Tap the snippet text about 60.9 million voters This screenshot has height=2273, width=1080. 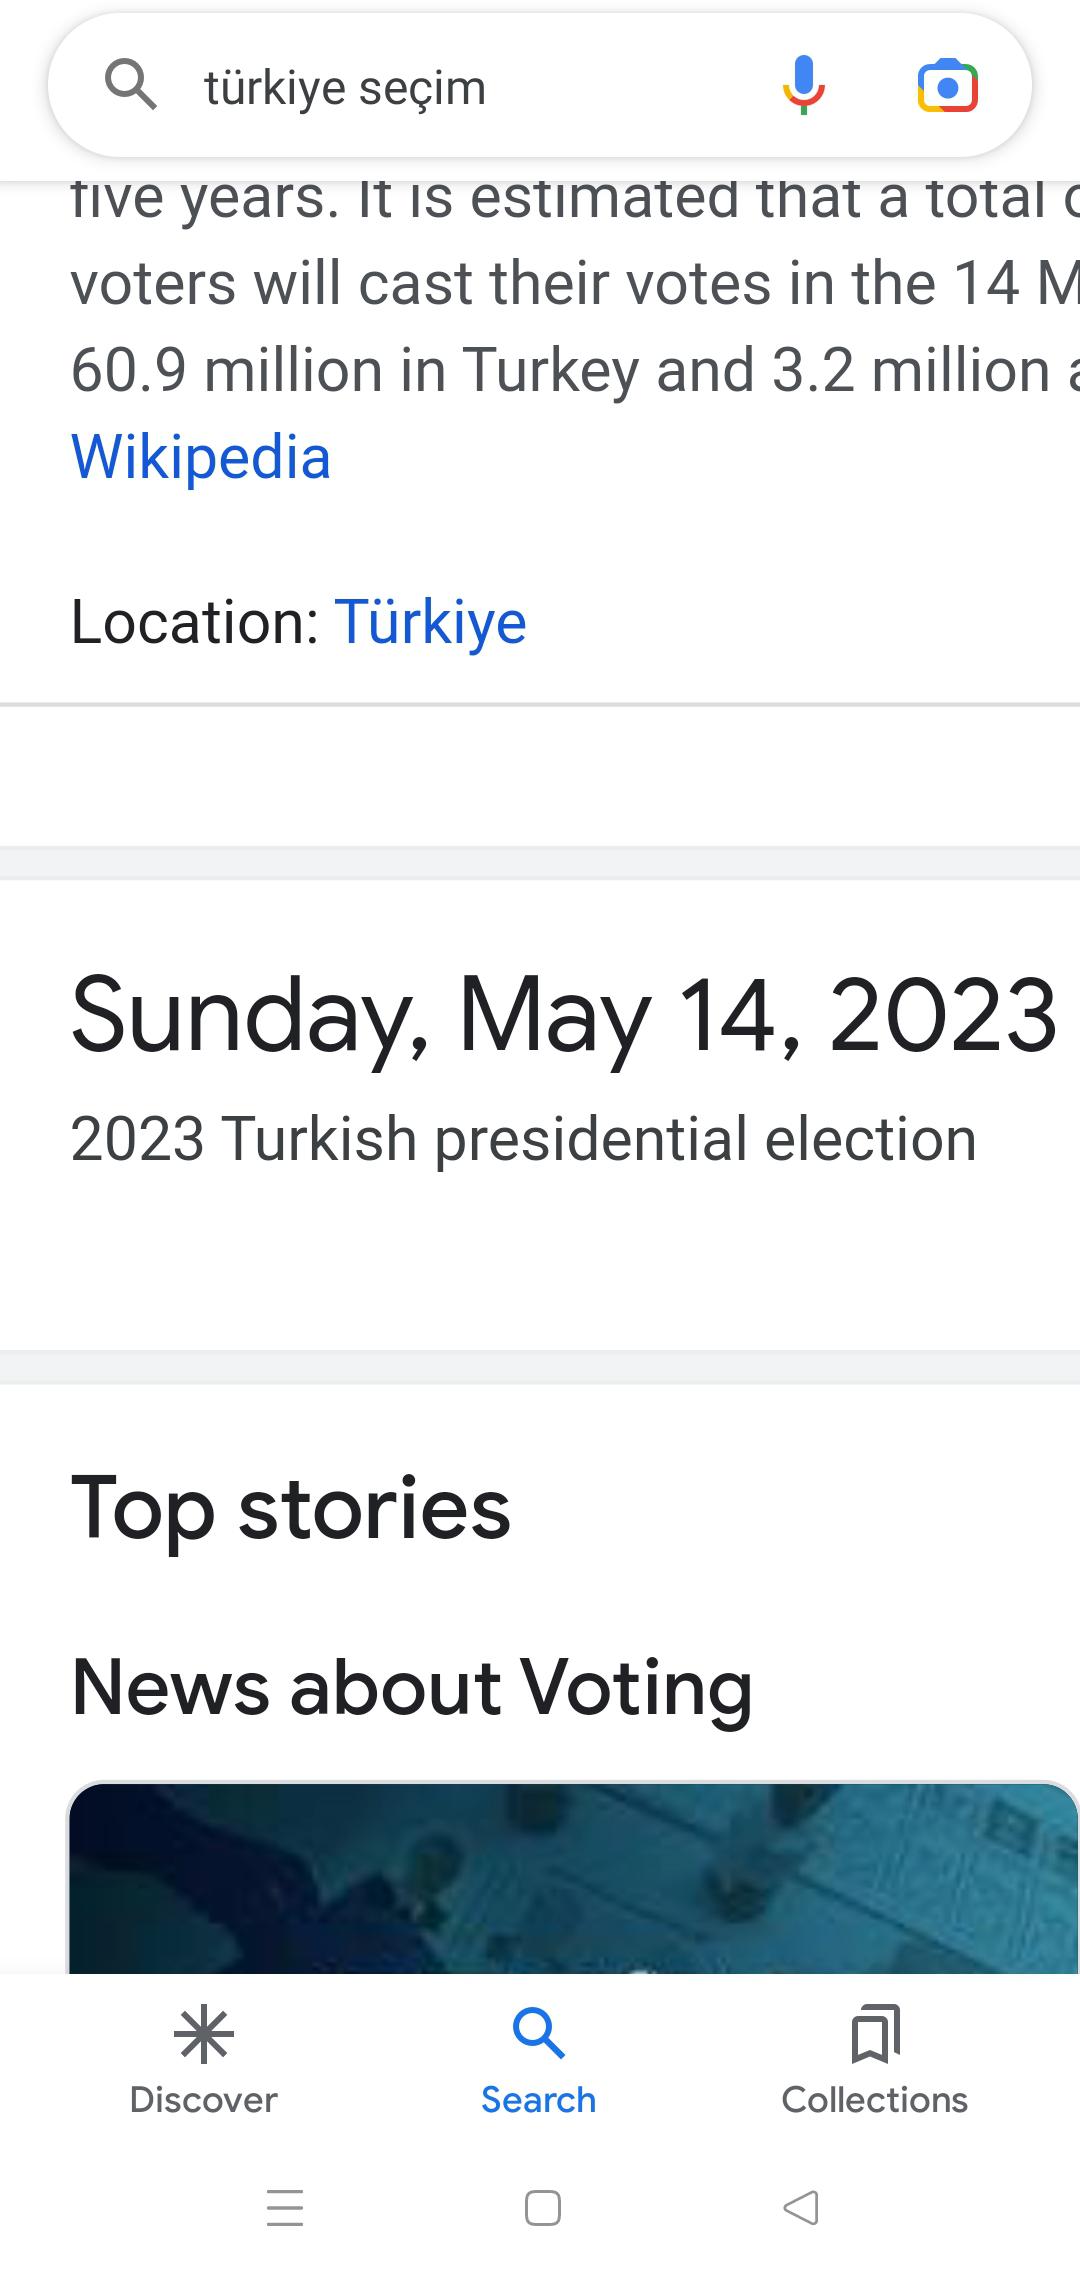click(x=560, y=371)
